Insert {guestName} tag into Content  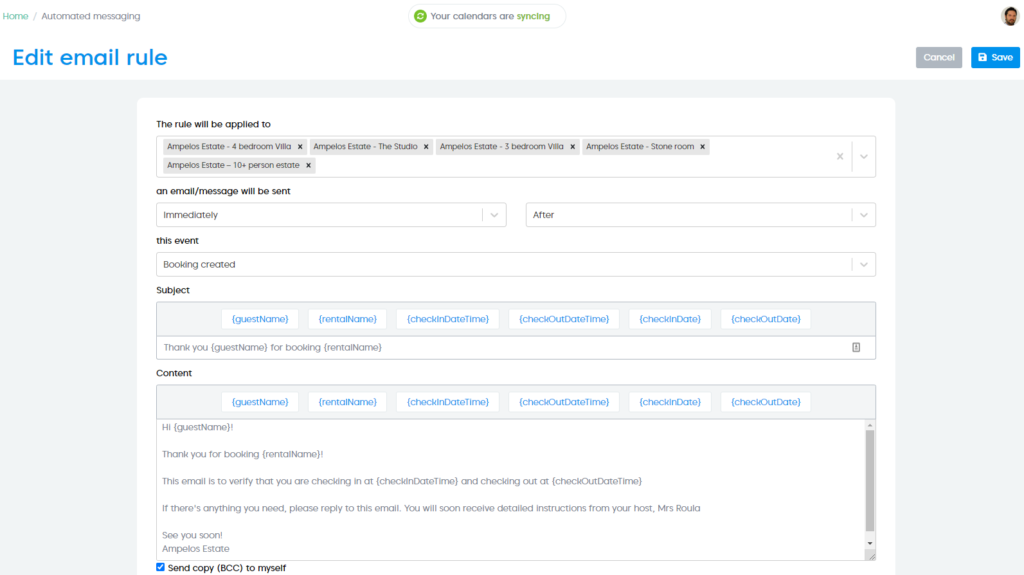click(260, 402)
